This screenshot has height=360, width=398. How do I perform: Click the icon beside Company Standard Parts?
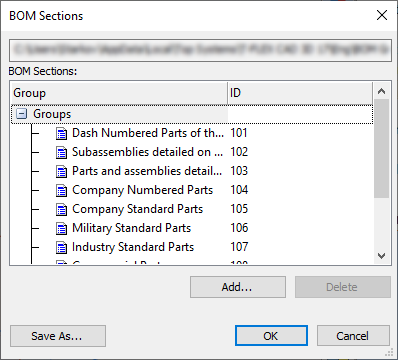[x=61, y=209]
